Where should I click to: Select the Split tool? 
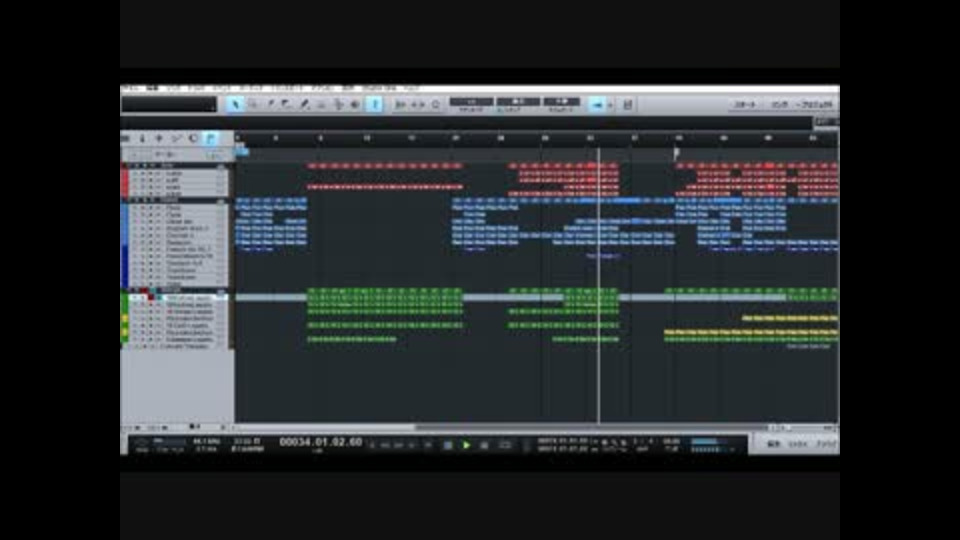point(270,105)
